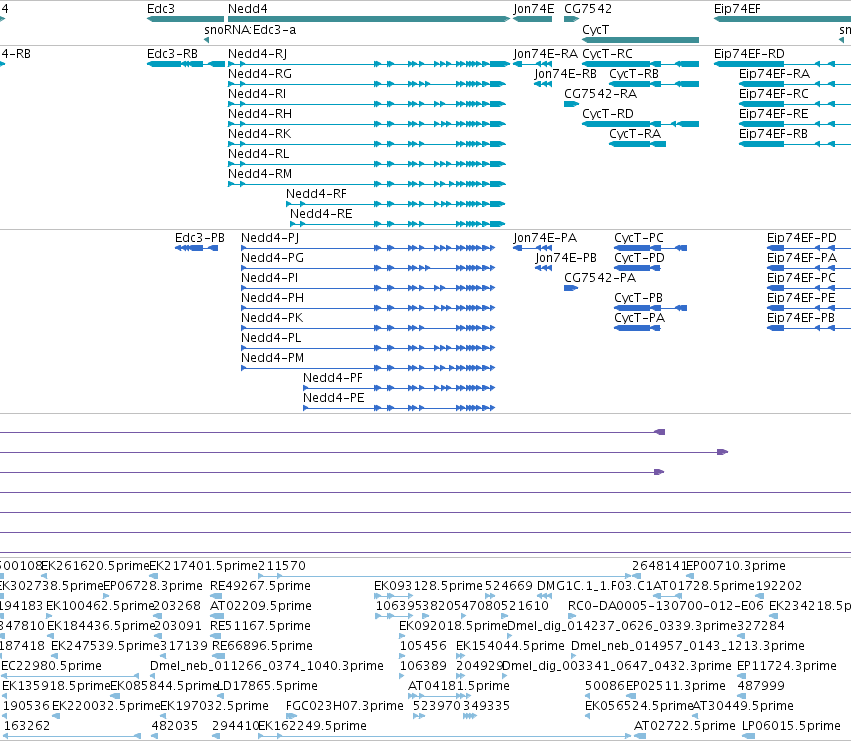Select transcript Nedd4-RI

click(x=257, y=94)
